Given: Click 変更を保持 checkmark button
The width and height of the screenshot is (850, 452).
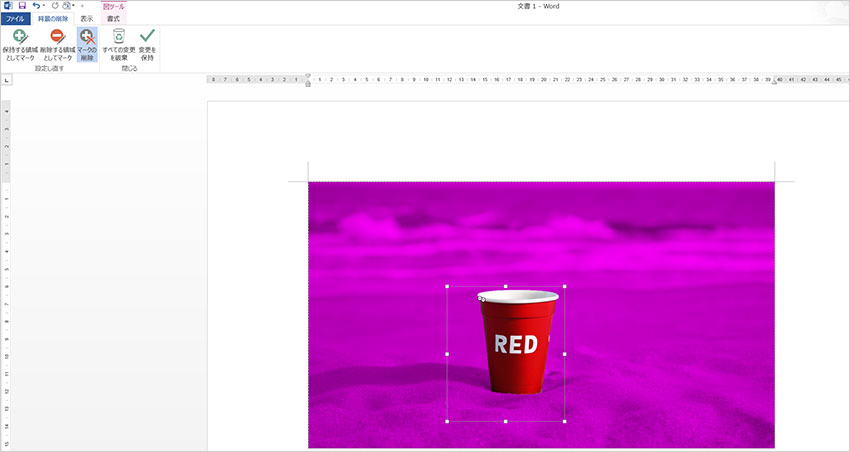Looking at the screenshot, I should [147, 44].
